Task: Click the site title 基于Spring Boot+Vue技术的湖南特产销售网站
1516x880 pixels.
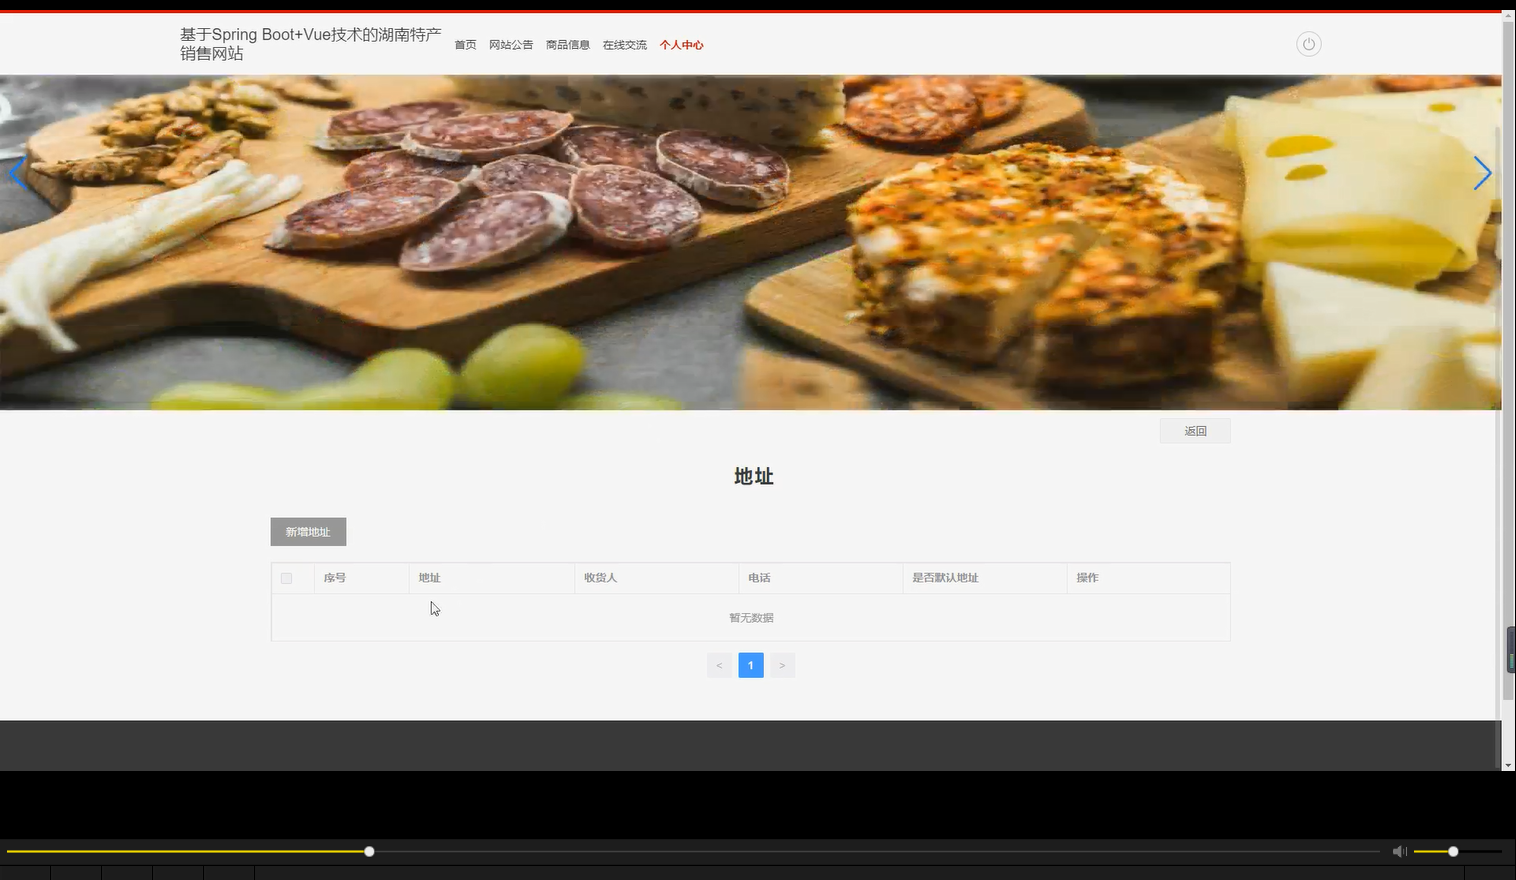Action: click(x=311, y=44)
